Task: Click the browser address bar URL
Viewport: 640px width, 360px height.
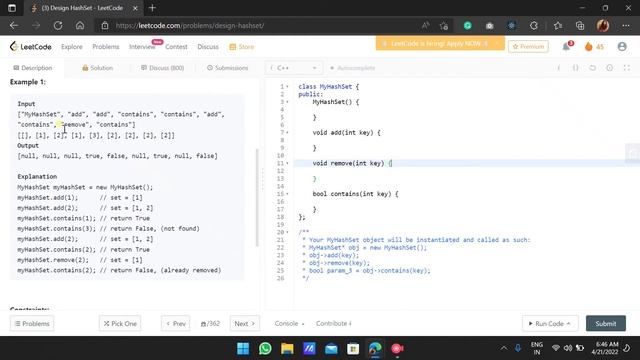Action: (x=190, y=25)
